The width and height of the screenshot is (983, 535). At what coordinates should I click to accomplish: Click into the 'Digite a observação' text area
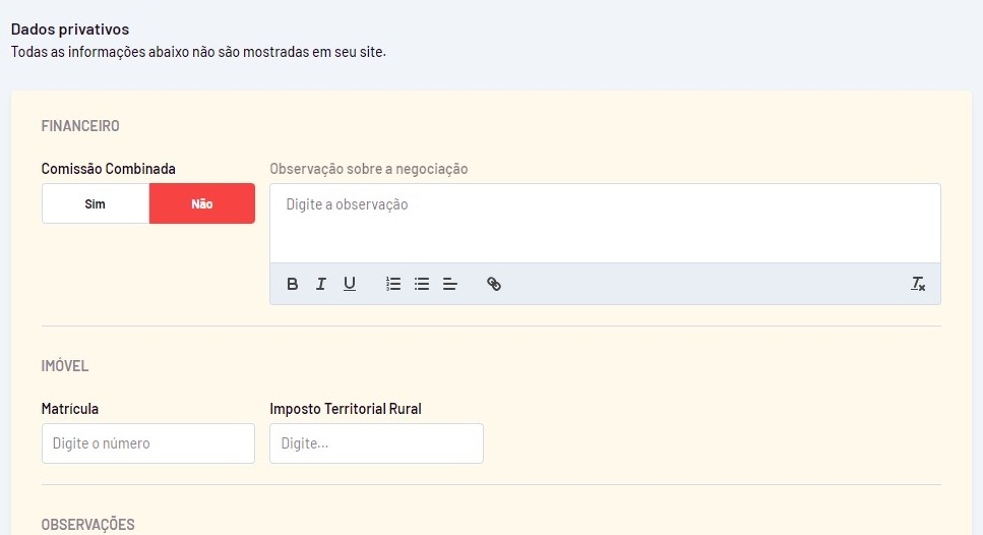[x=604, y=223]
